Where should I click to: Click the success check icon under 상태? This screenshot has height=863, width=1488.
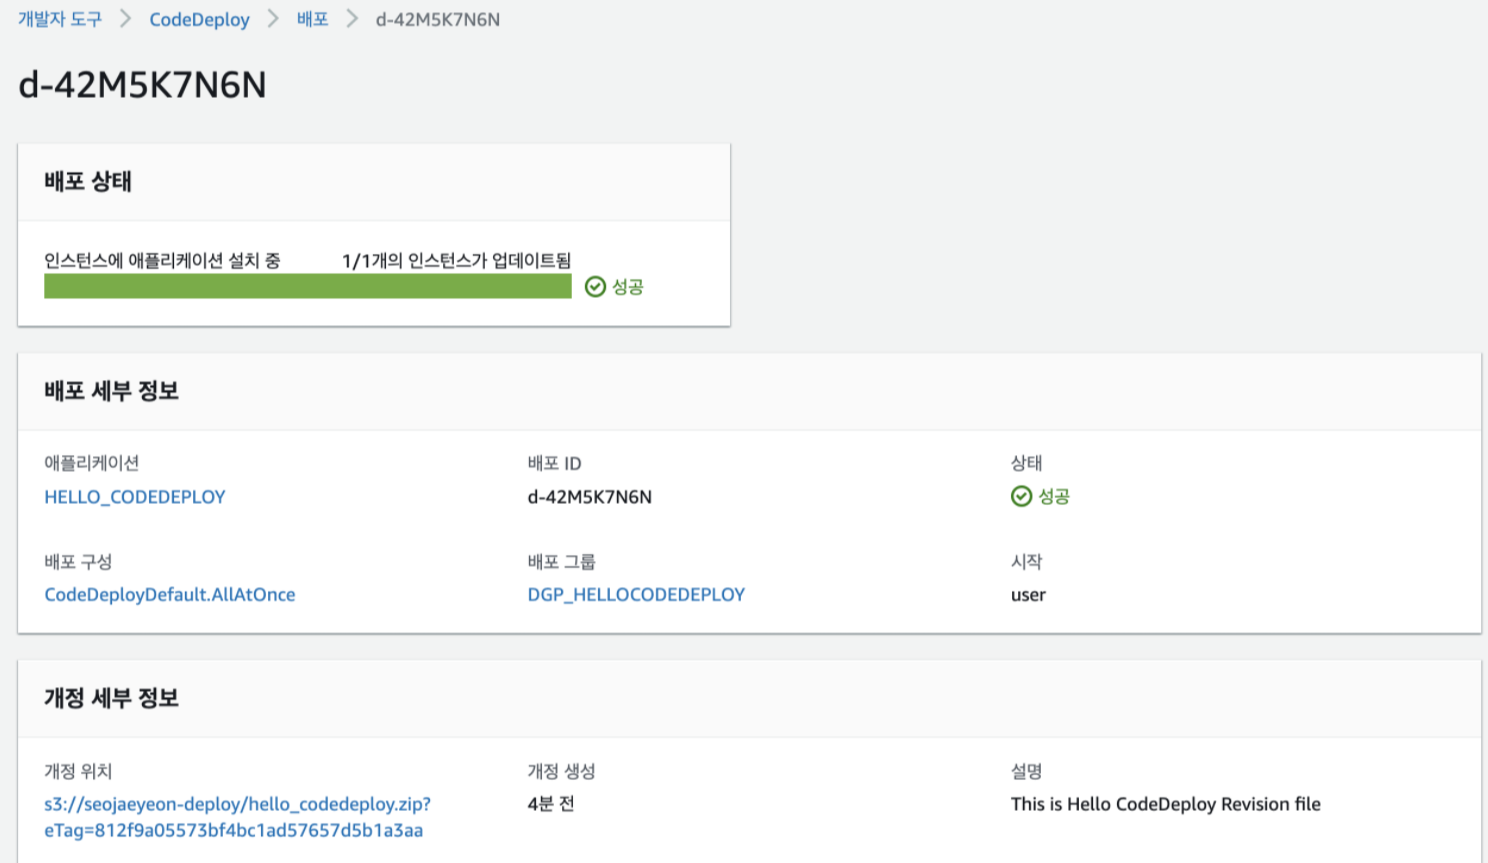click(x=1021, y=496)
